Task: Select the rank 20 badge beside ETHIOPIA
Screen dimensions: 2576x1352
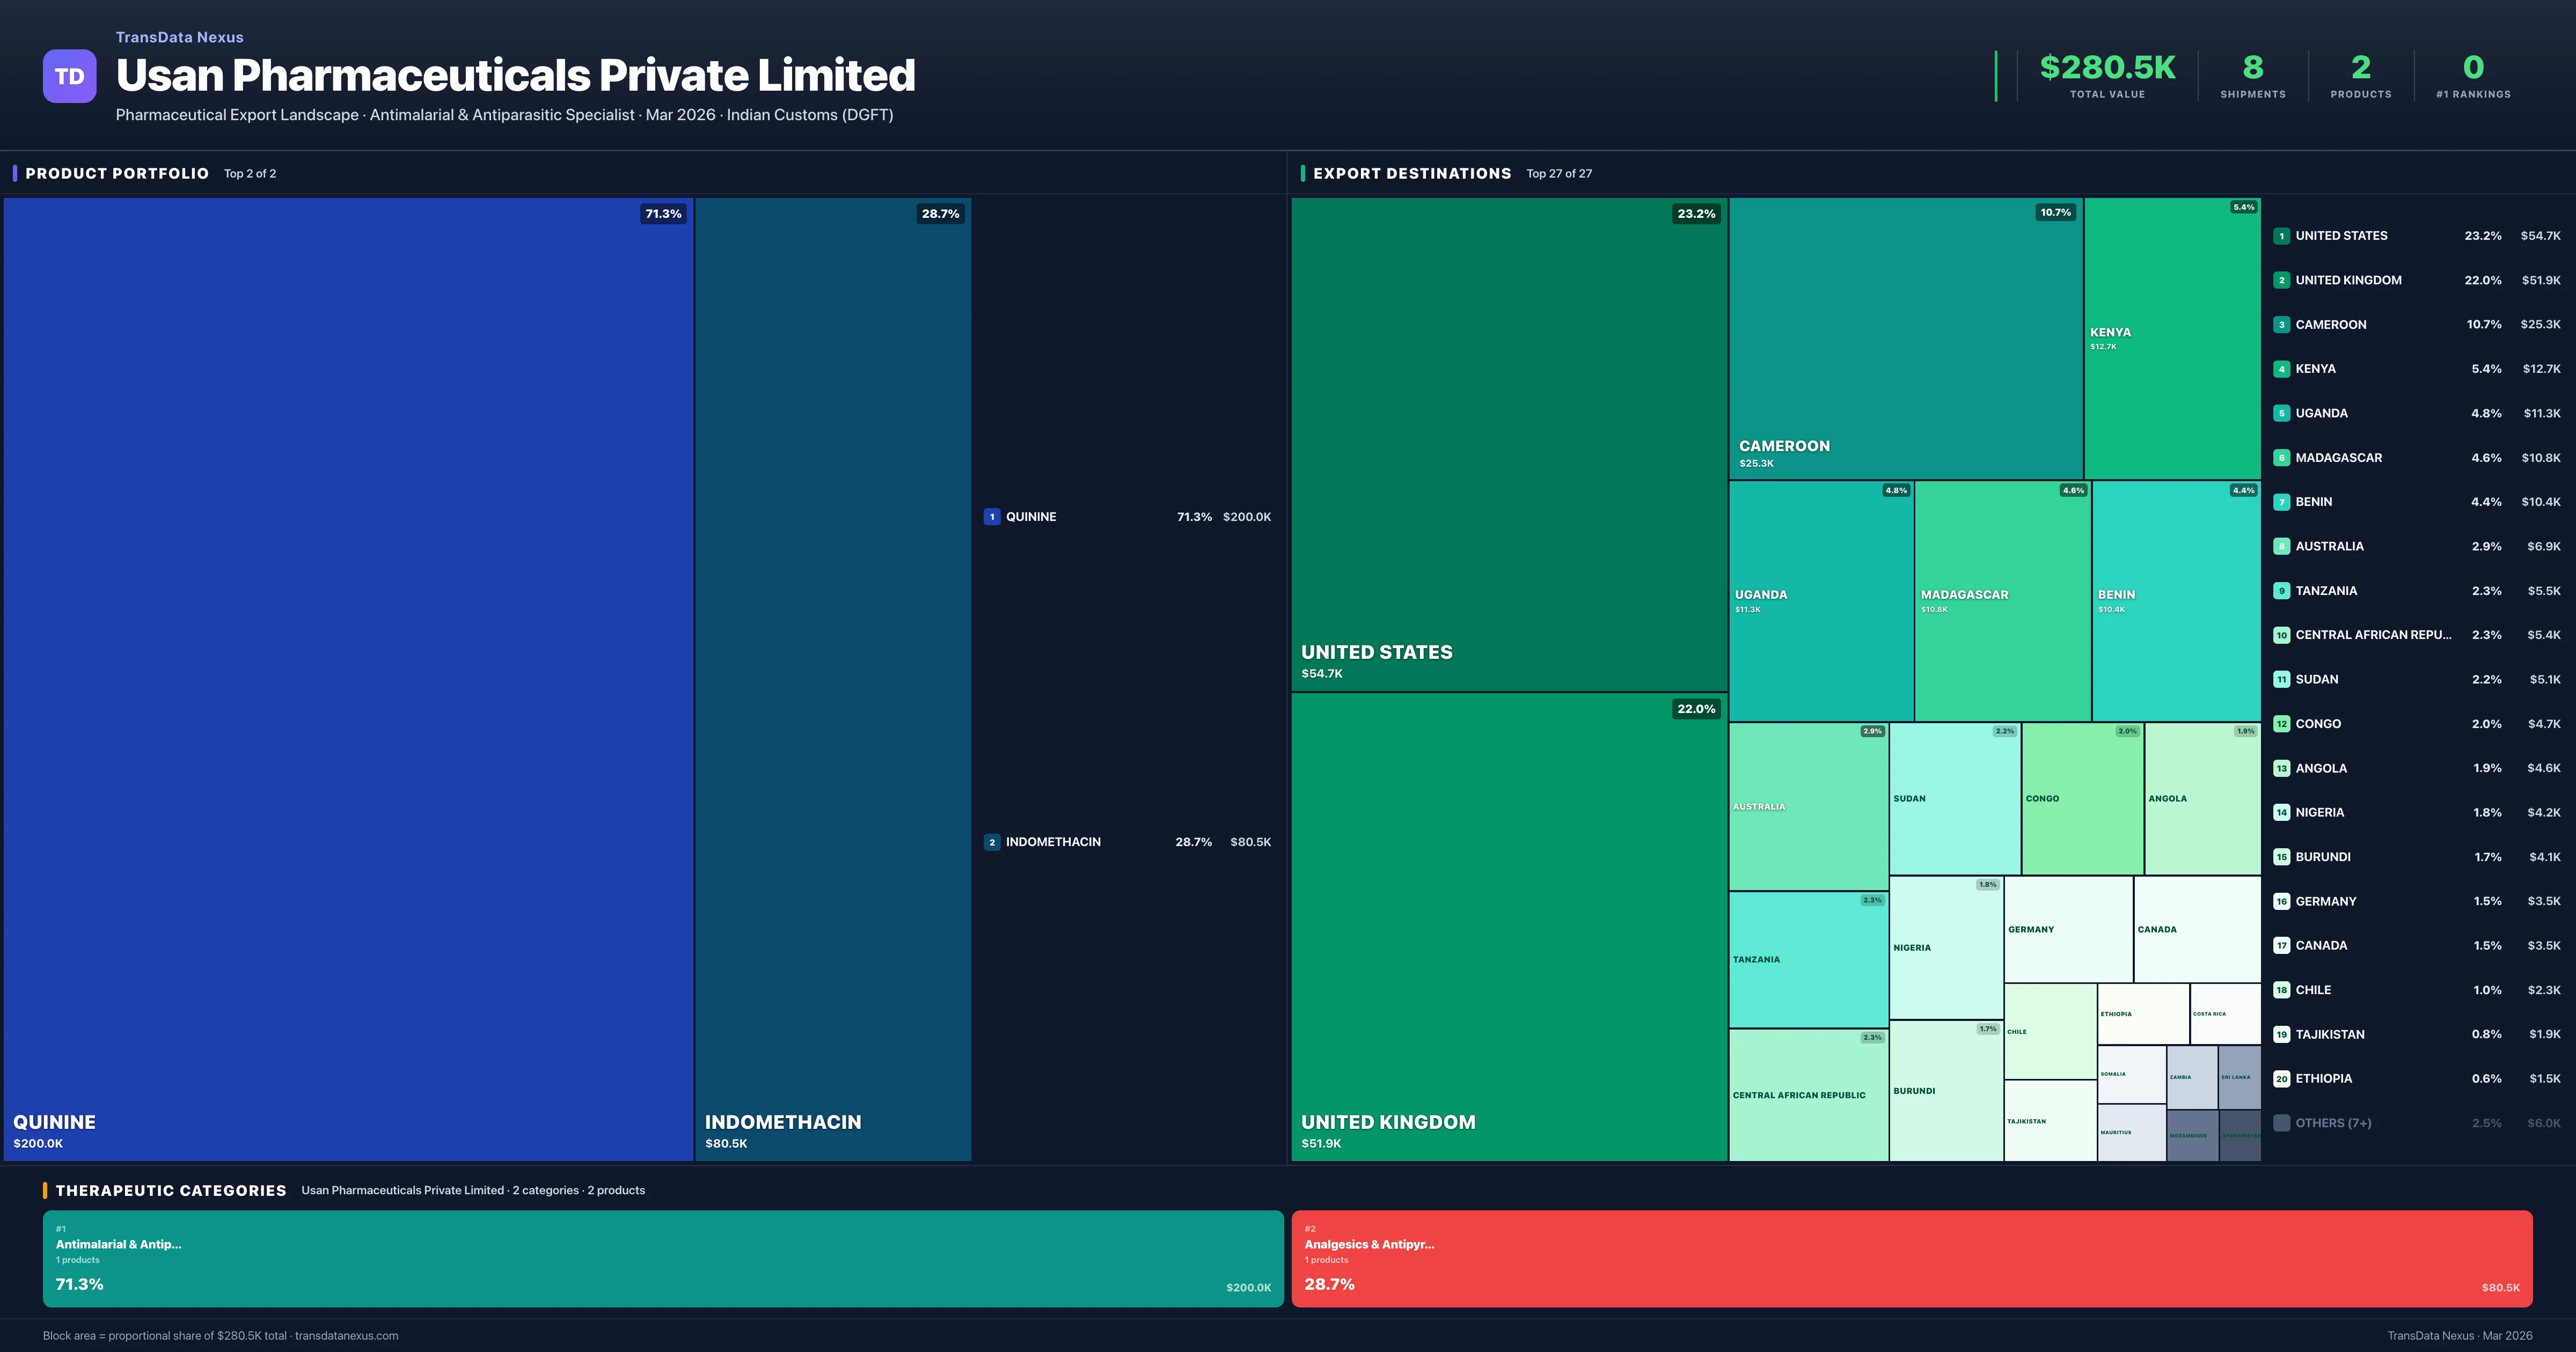Action: coord(2282,1078)
